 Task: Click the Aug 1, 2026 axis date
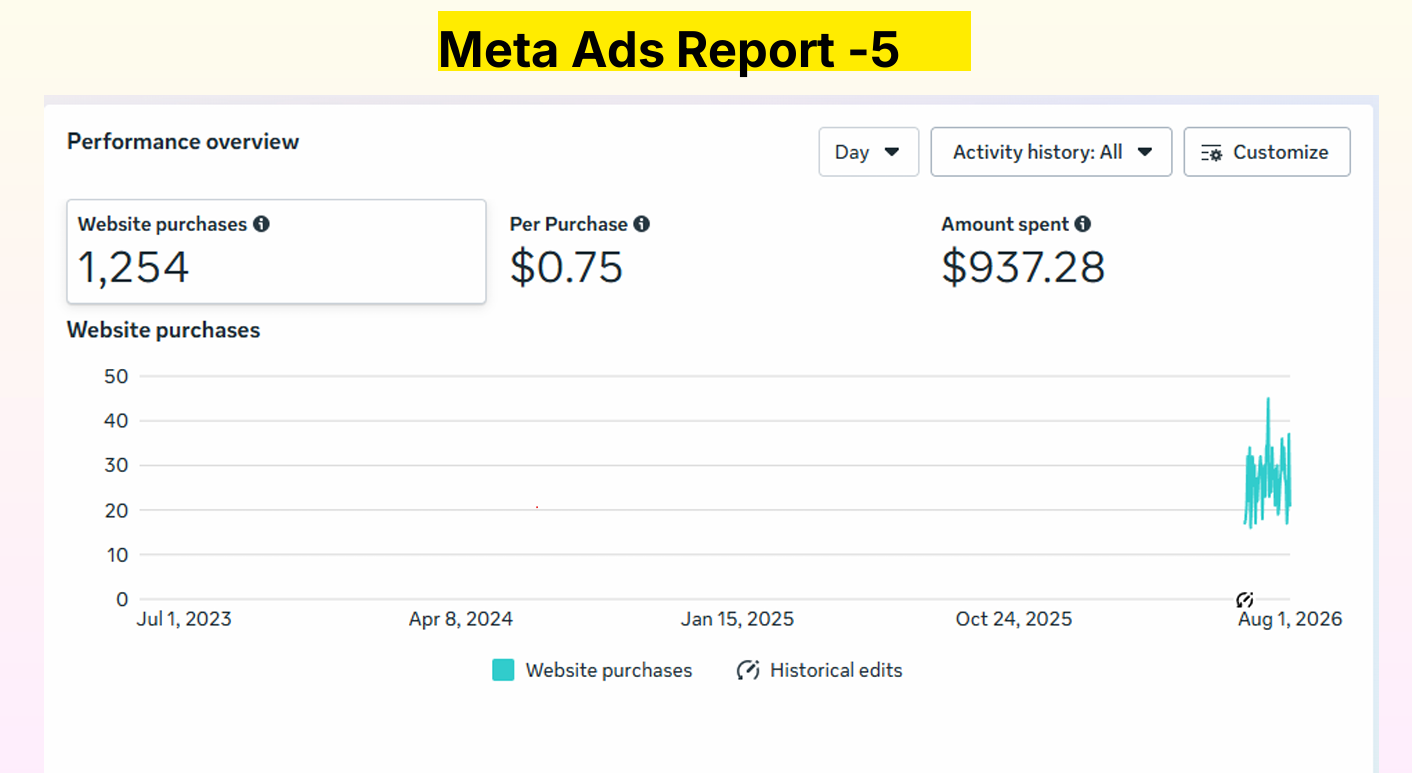click(1290, 619)
